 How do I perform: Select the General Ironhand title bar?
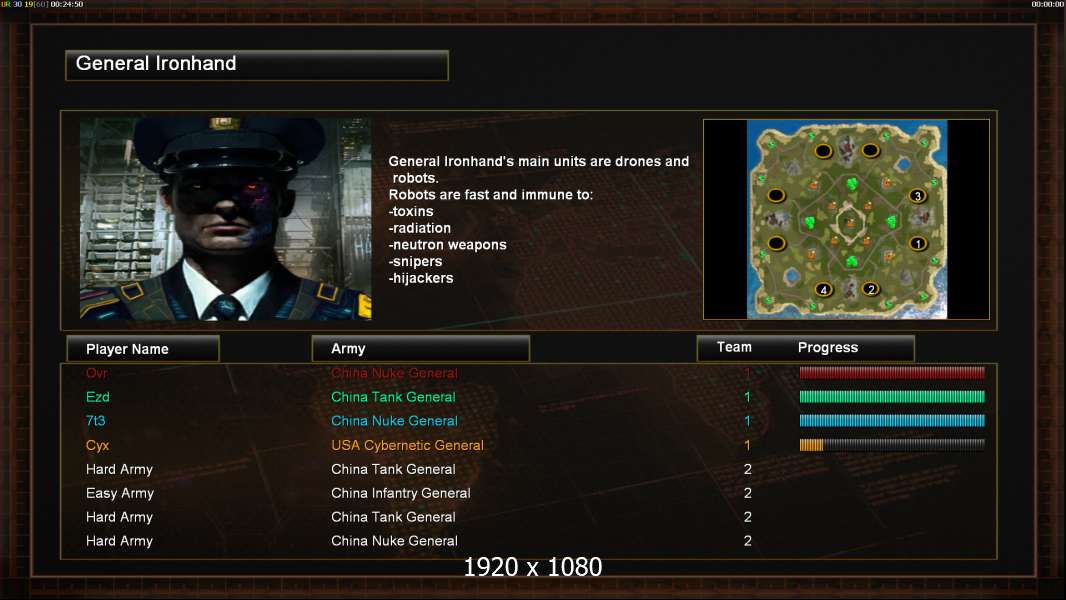coord(257,65)
